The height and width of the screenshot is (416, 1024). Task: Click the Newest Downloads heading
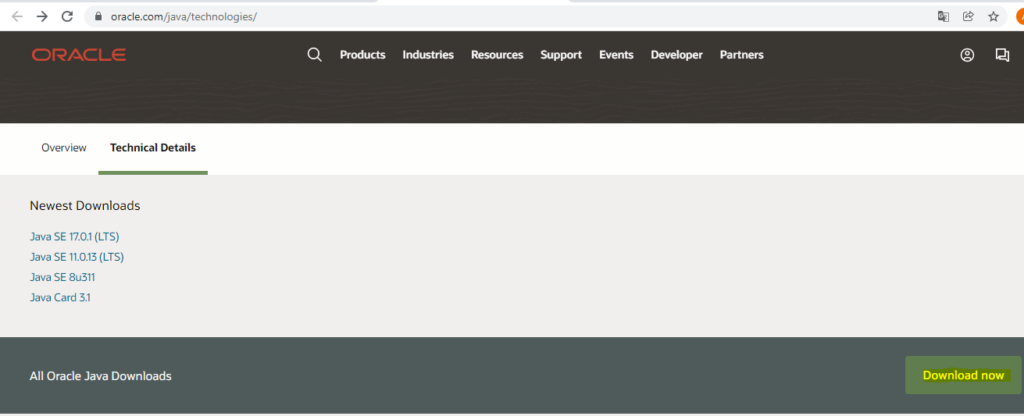click(85, 206)
